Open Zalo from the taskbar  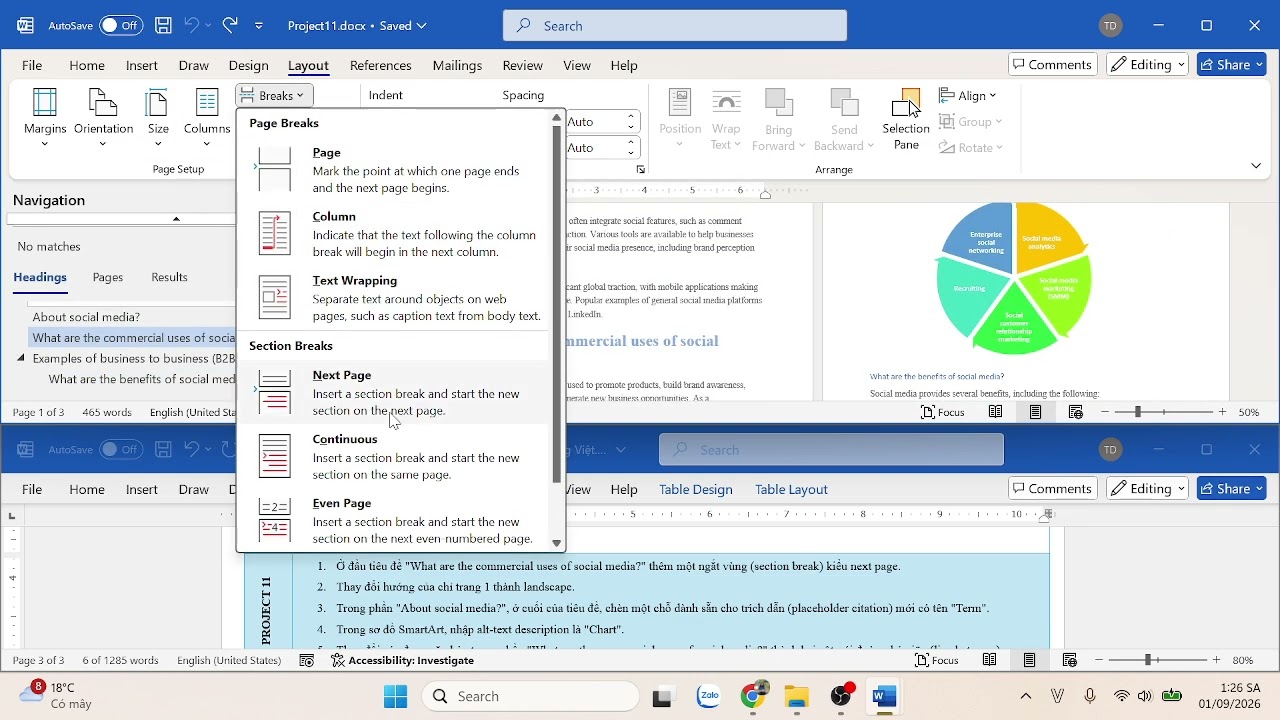pyautogui.click(x=709, y=696)
